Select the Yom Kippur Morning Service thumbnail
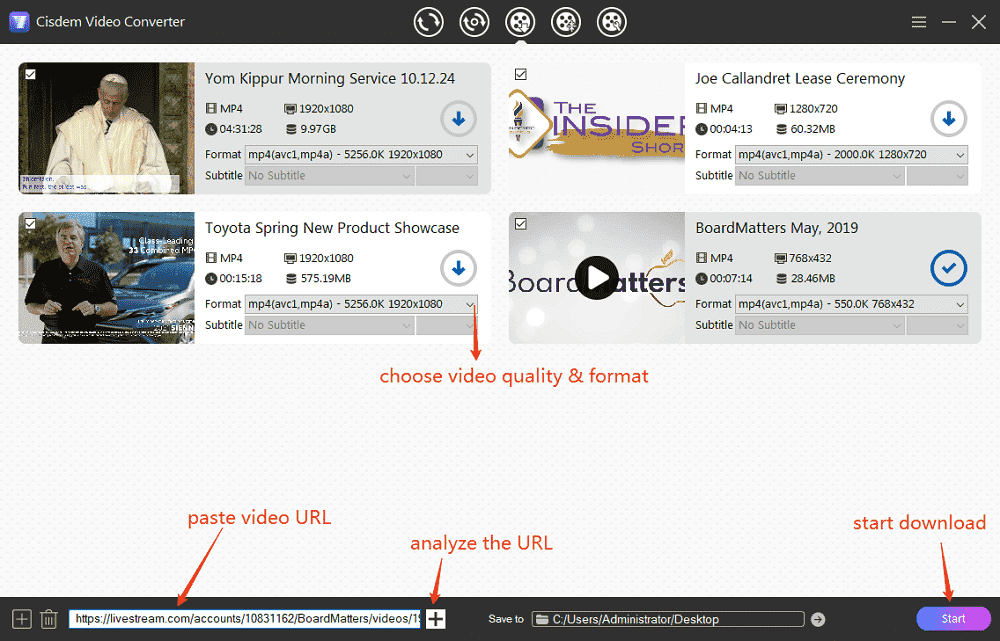This screenshot has height=641, width=1000. tap(107, 128)
